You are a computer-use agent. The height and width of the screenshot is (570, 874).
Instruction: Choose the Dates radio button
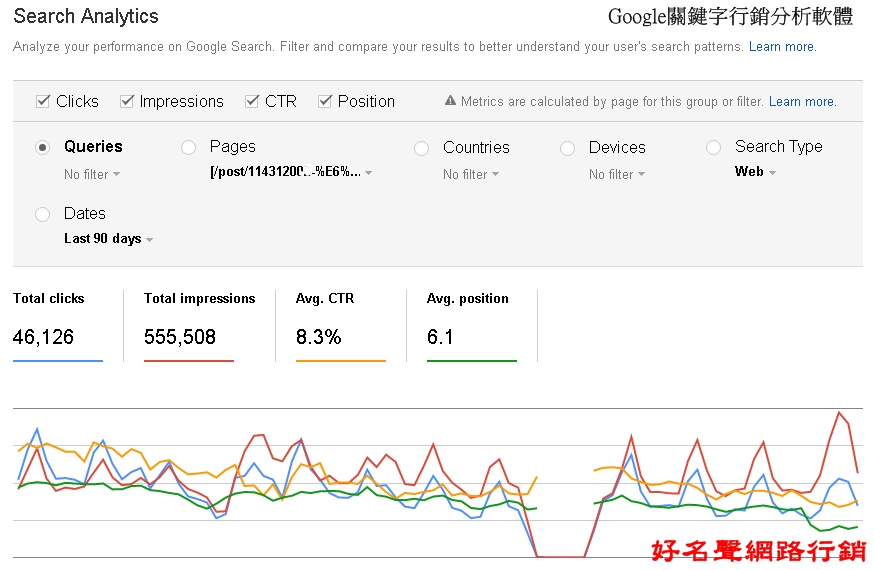point(42,215)
